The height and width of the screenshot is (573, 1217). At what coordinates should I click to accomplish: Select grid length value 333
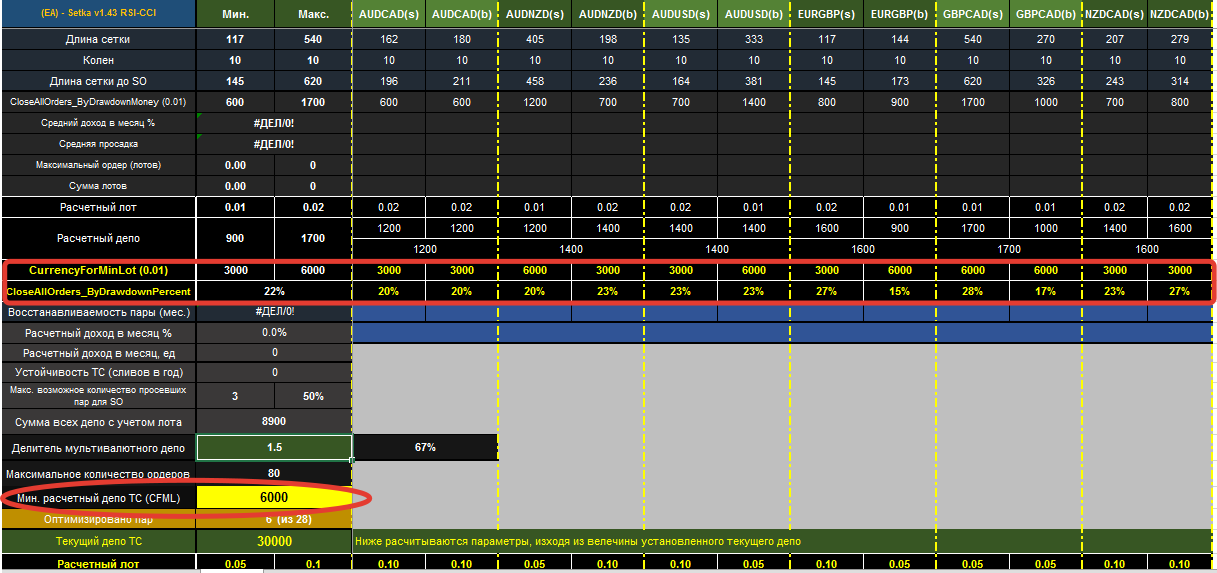click(753, 40)
